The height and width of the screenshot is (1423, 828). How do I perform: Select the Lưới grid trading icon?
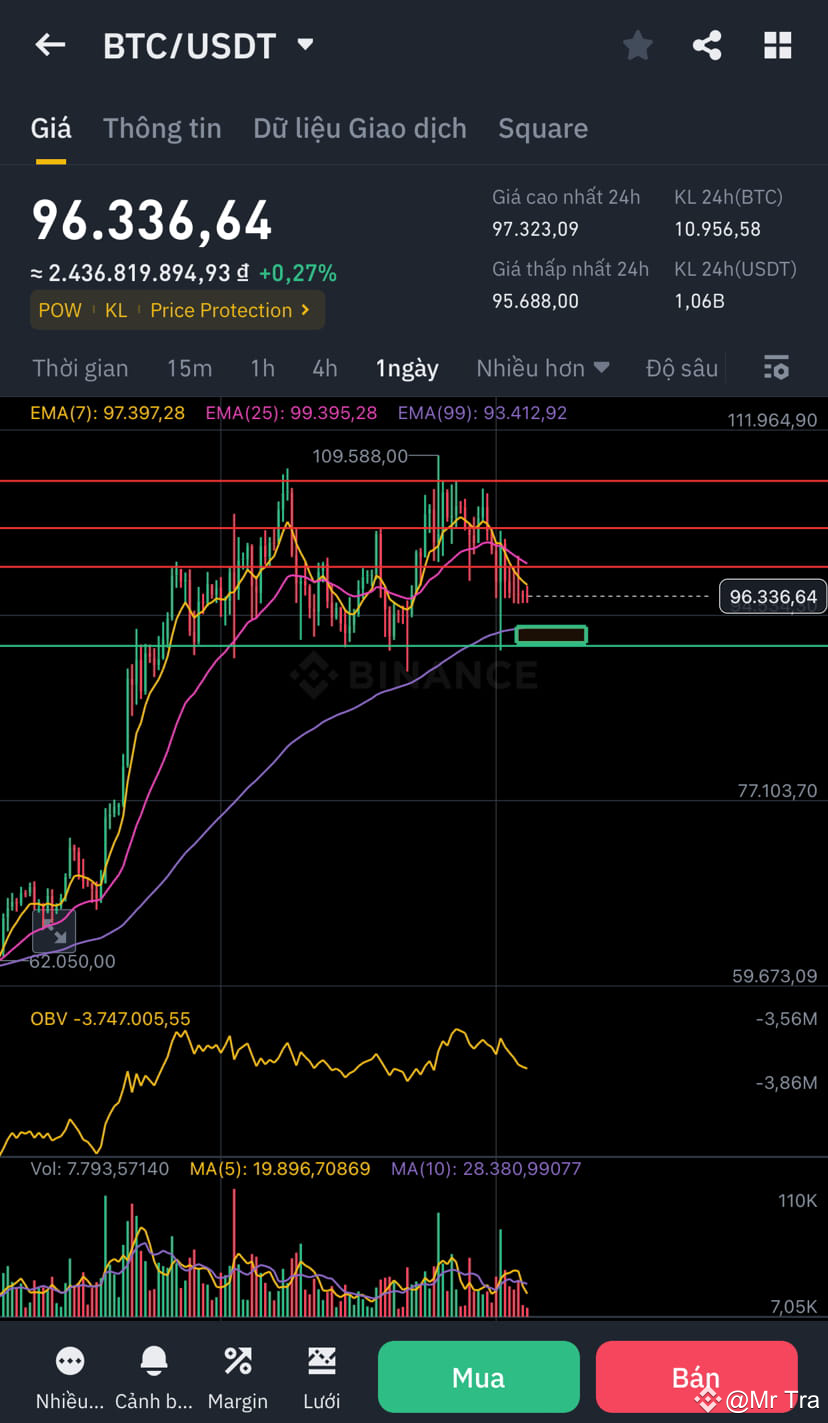[322, 1375]
